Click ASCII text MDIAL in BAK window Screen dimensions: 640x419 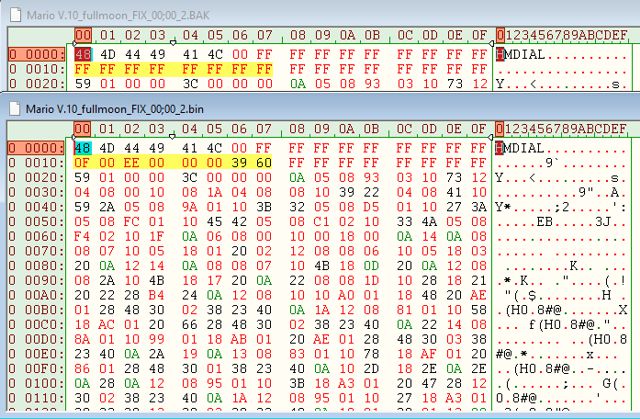525,54
